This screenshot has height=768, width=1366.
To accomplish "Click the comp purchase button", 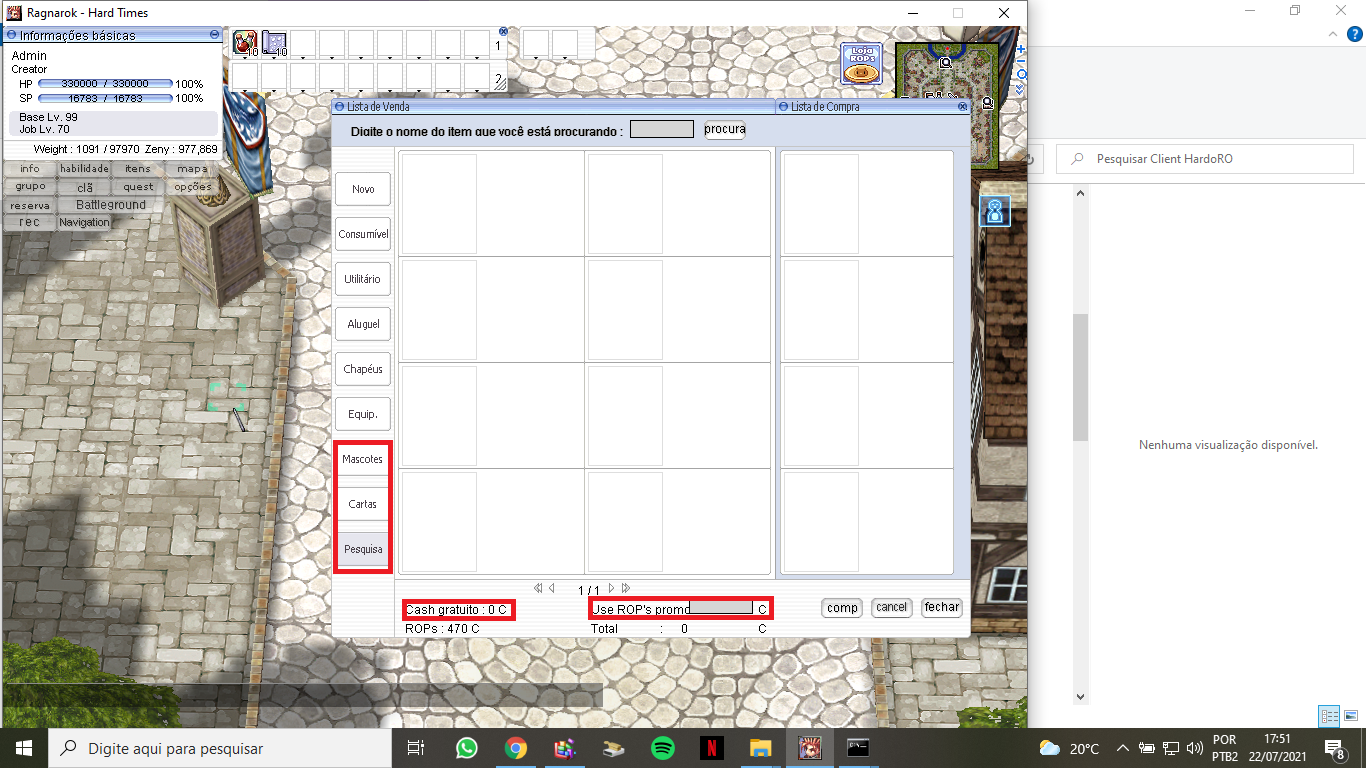I will [842, 608].
